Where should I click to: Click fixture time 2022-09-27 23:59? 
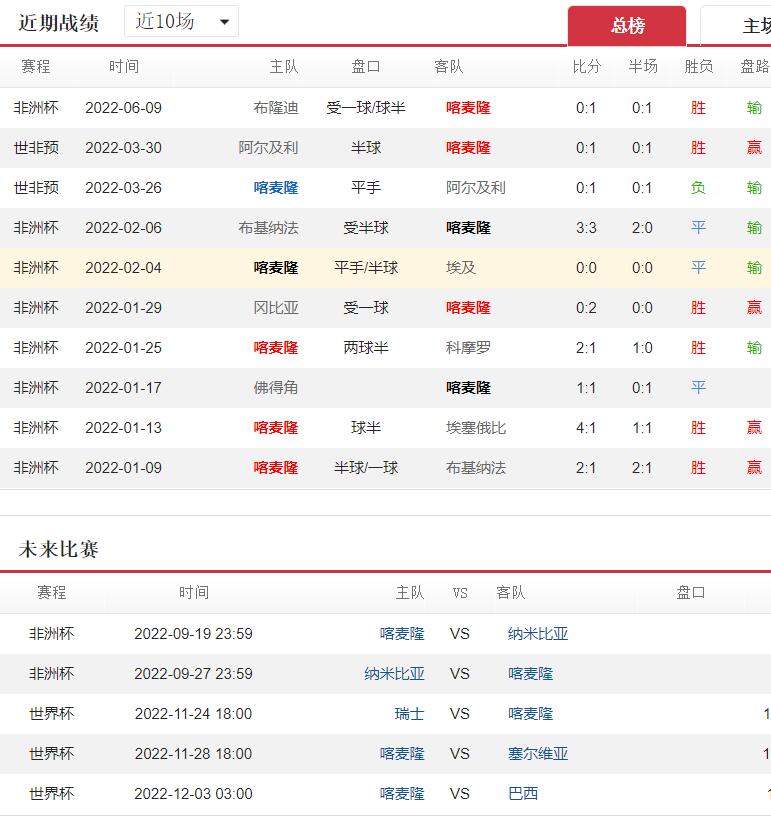(x=193, y=674)
